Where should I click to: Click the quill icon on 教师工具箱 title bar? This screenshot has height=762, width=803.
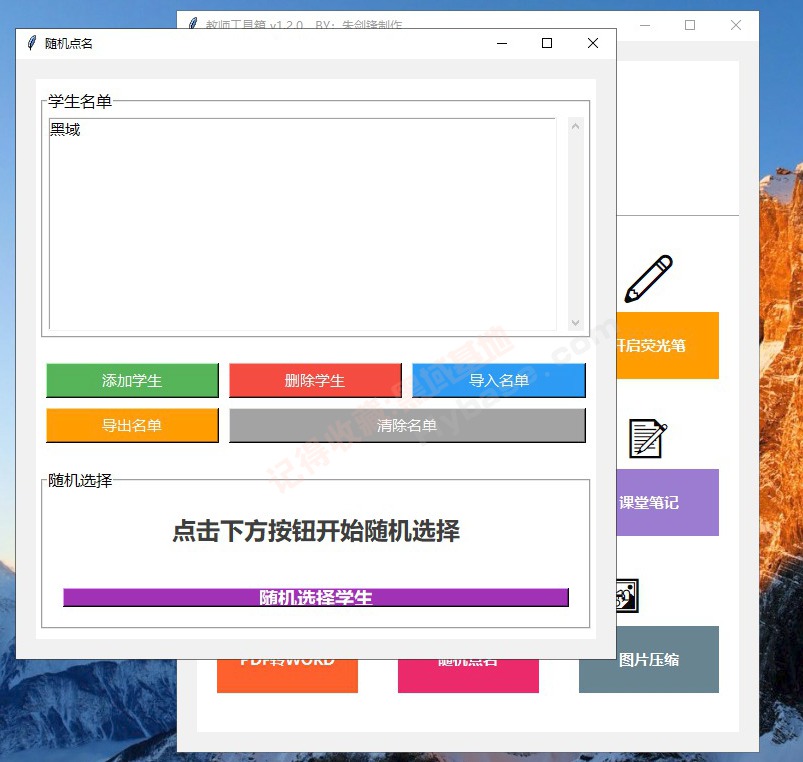click(x=191, y=24)
